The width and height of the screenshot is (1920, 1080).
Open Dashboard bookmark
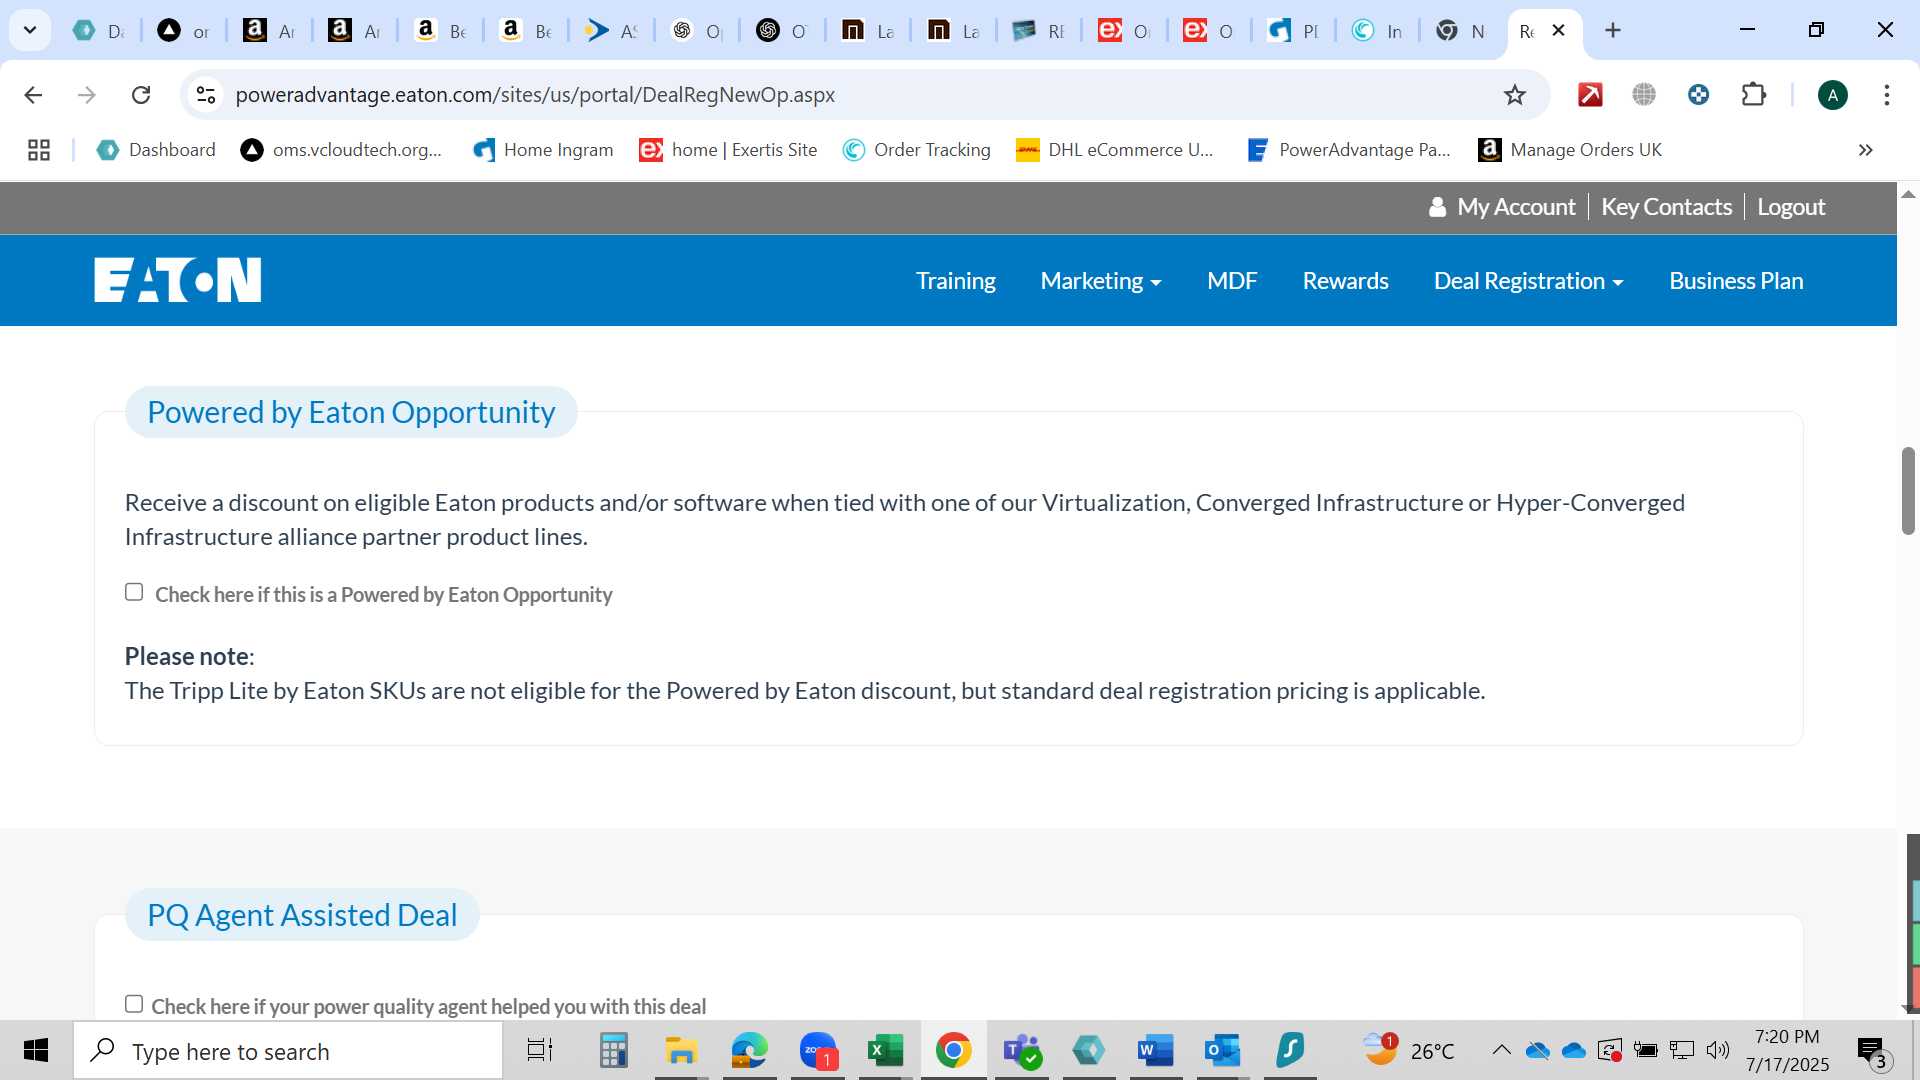click(x=156, y=150)
